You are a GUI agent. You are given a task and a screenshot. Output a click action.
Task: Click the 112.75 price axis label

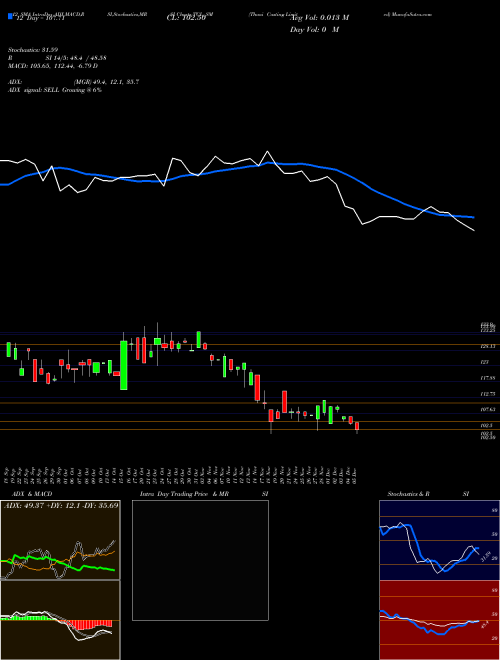click(x=487, y=394)
